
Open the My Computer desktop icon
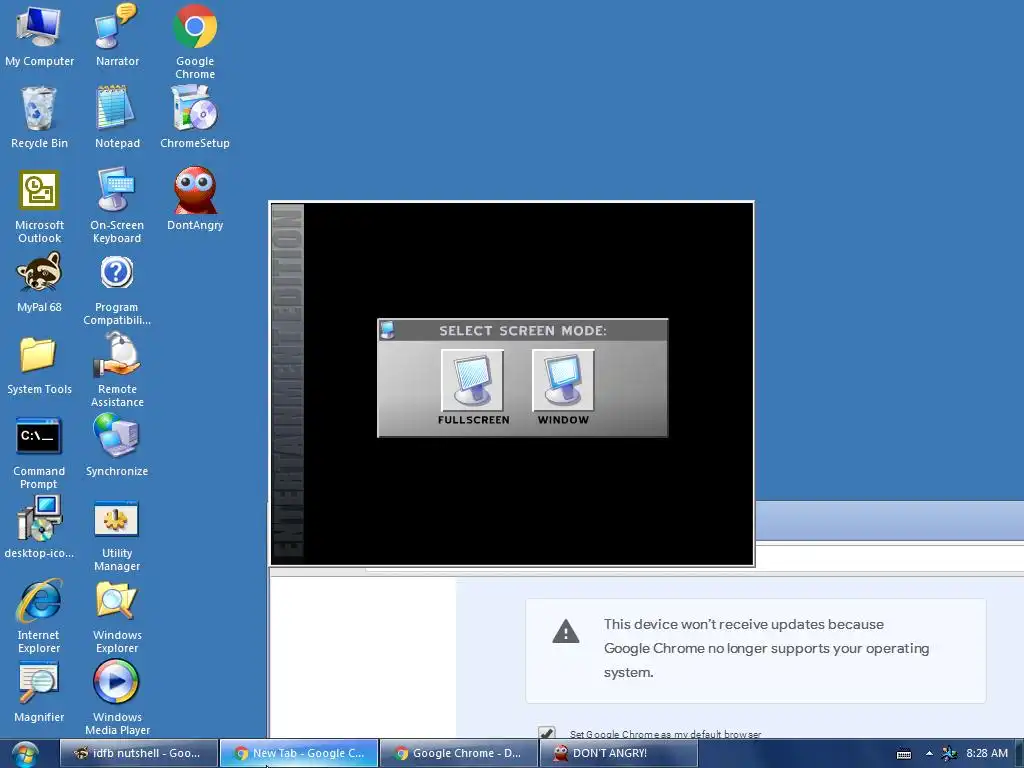click(x=39, y=35)
